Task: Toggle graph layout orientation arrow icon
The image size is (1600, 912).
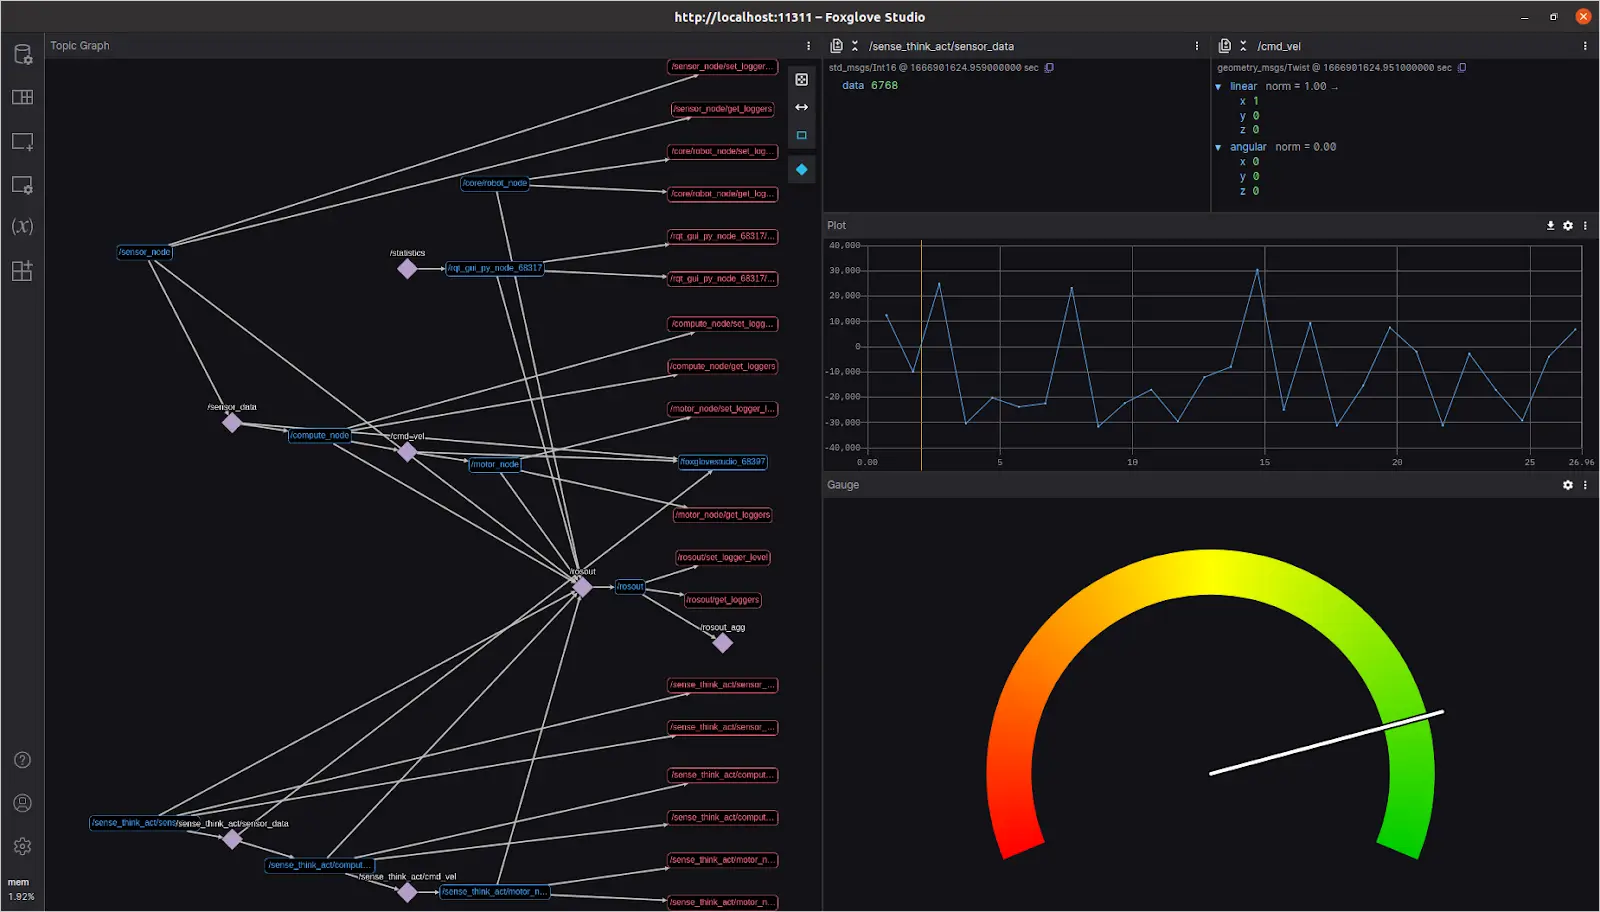Action: pos(801,107)
